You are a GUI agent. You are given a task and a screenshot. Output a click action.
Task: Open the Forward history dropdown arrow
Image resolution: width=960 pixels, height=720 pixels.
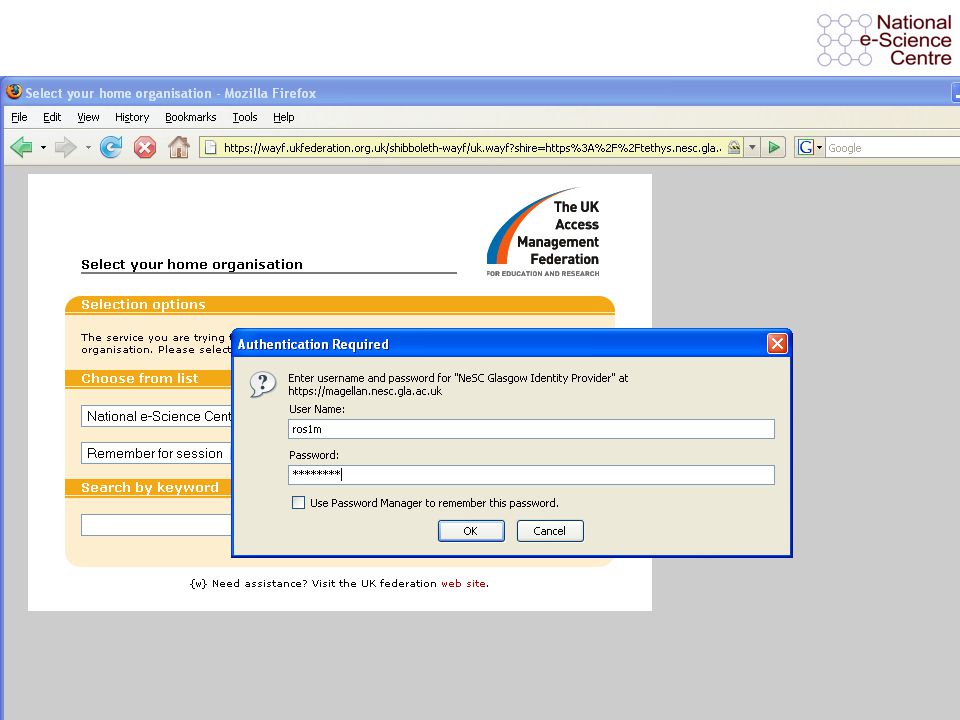point(88,148)
